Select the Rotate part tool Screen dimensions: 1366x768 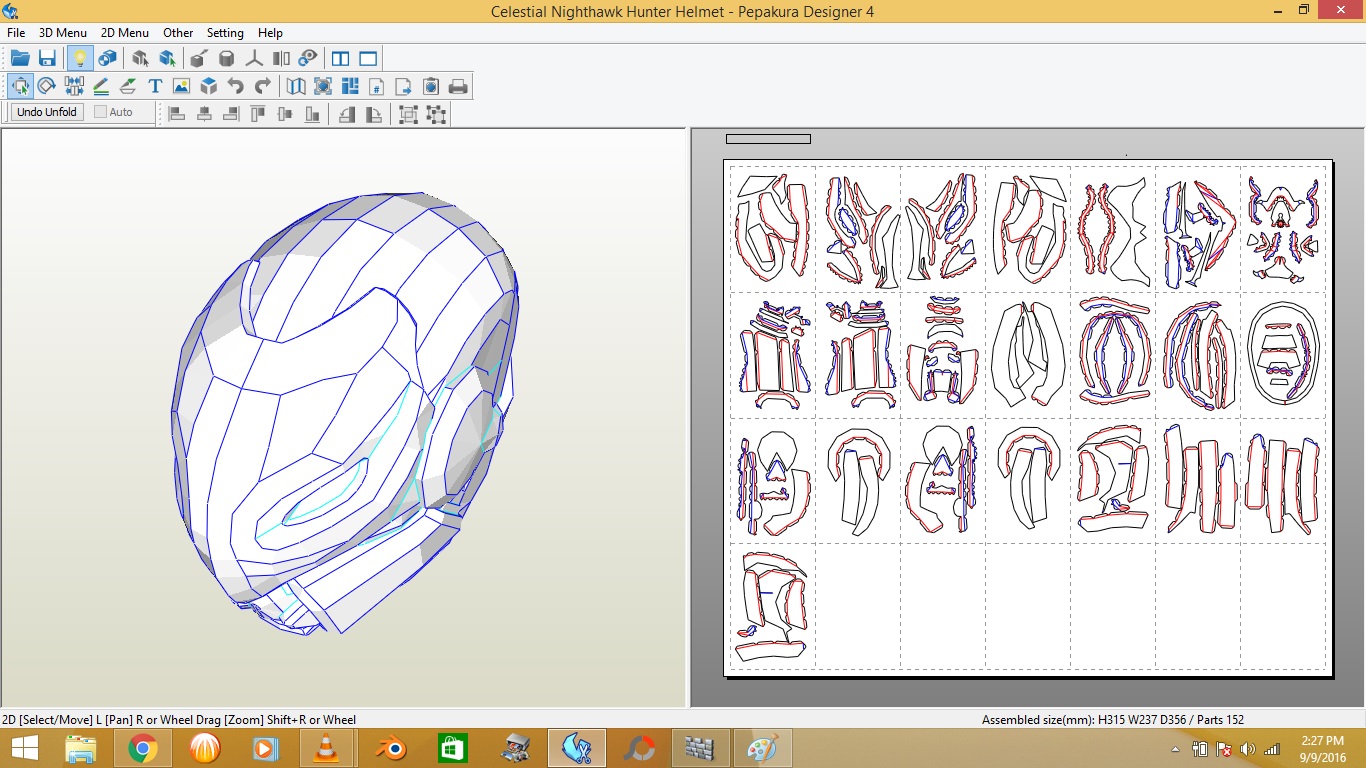(46, 87)
